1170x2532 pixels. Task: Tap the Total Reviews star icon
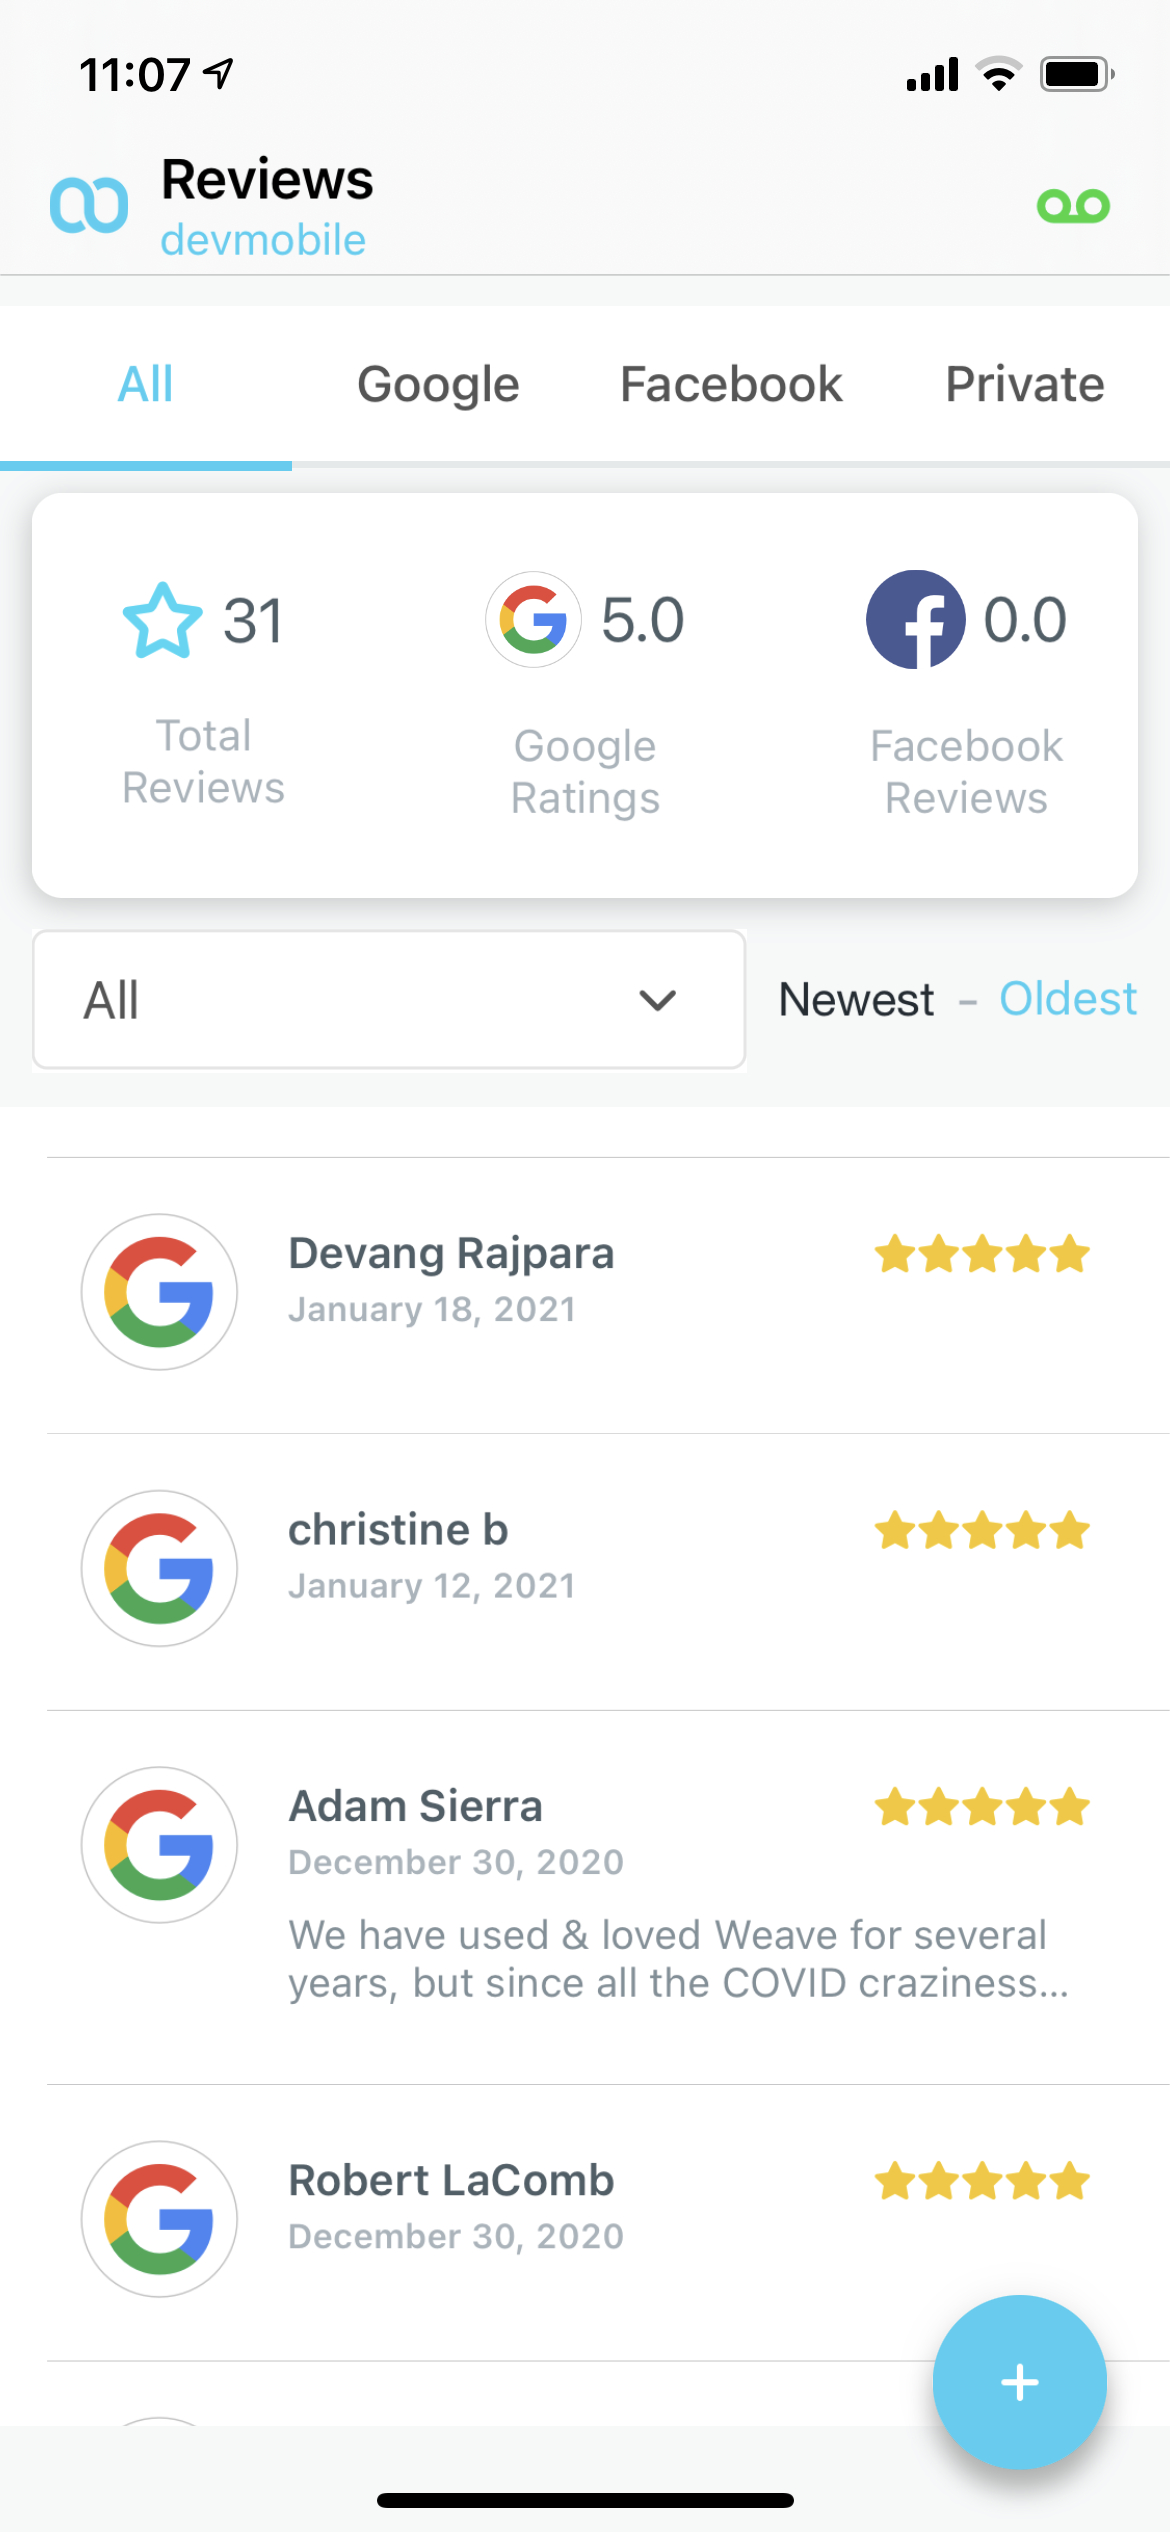162,621
